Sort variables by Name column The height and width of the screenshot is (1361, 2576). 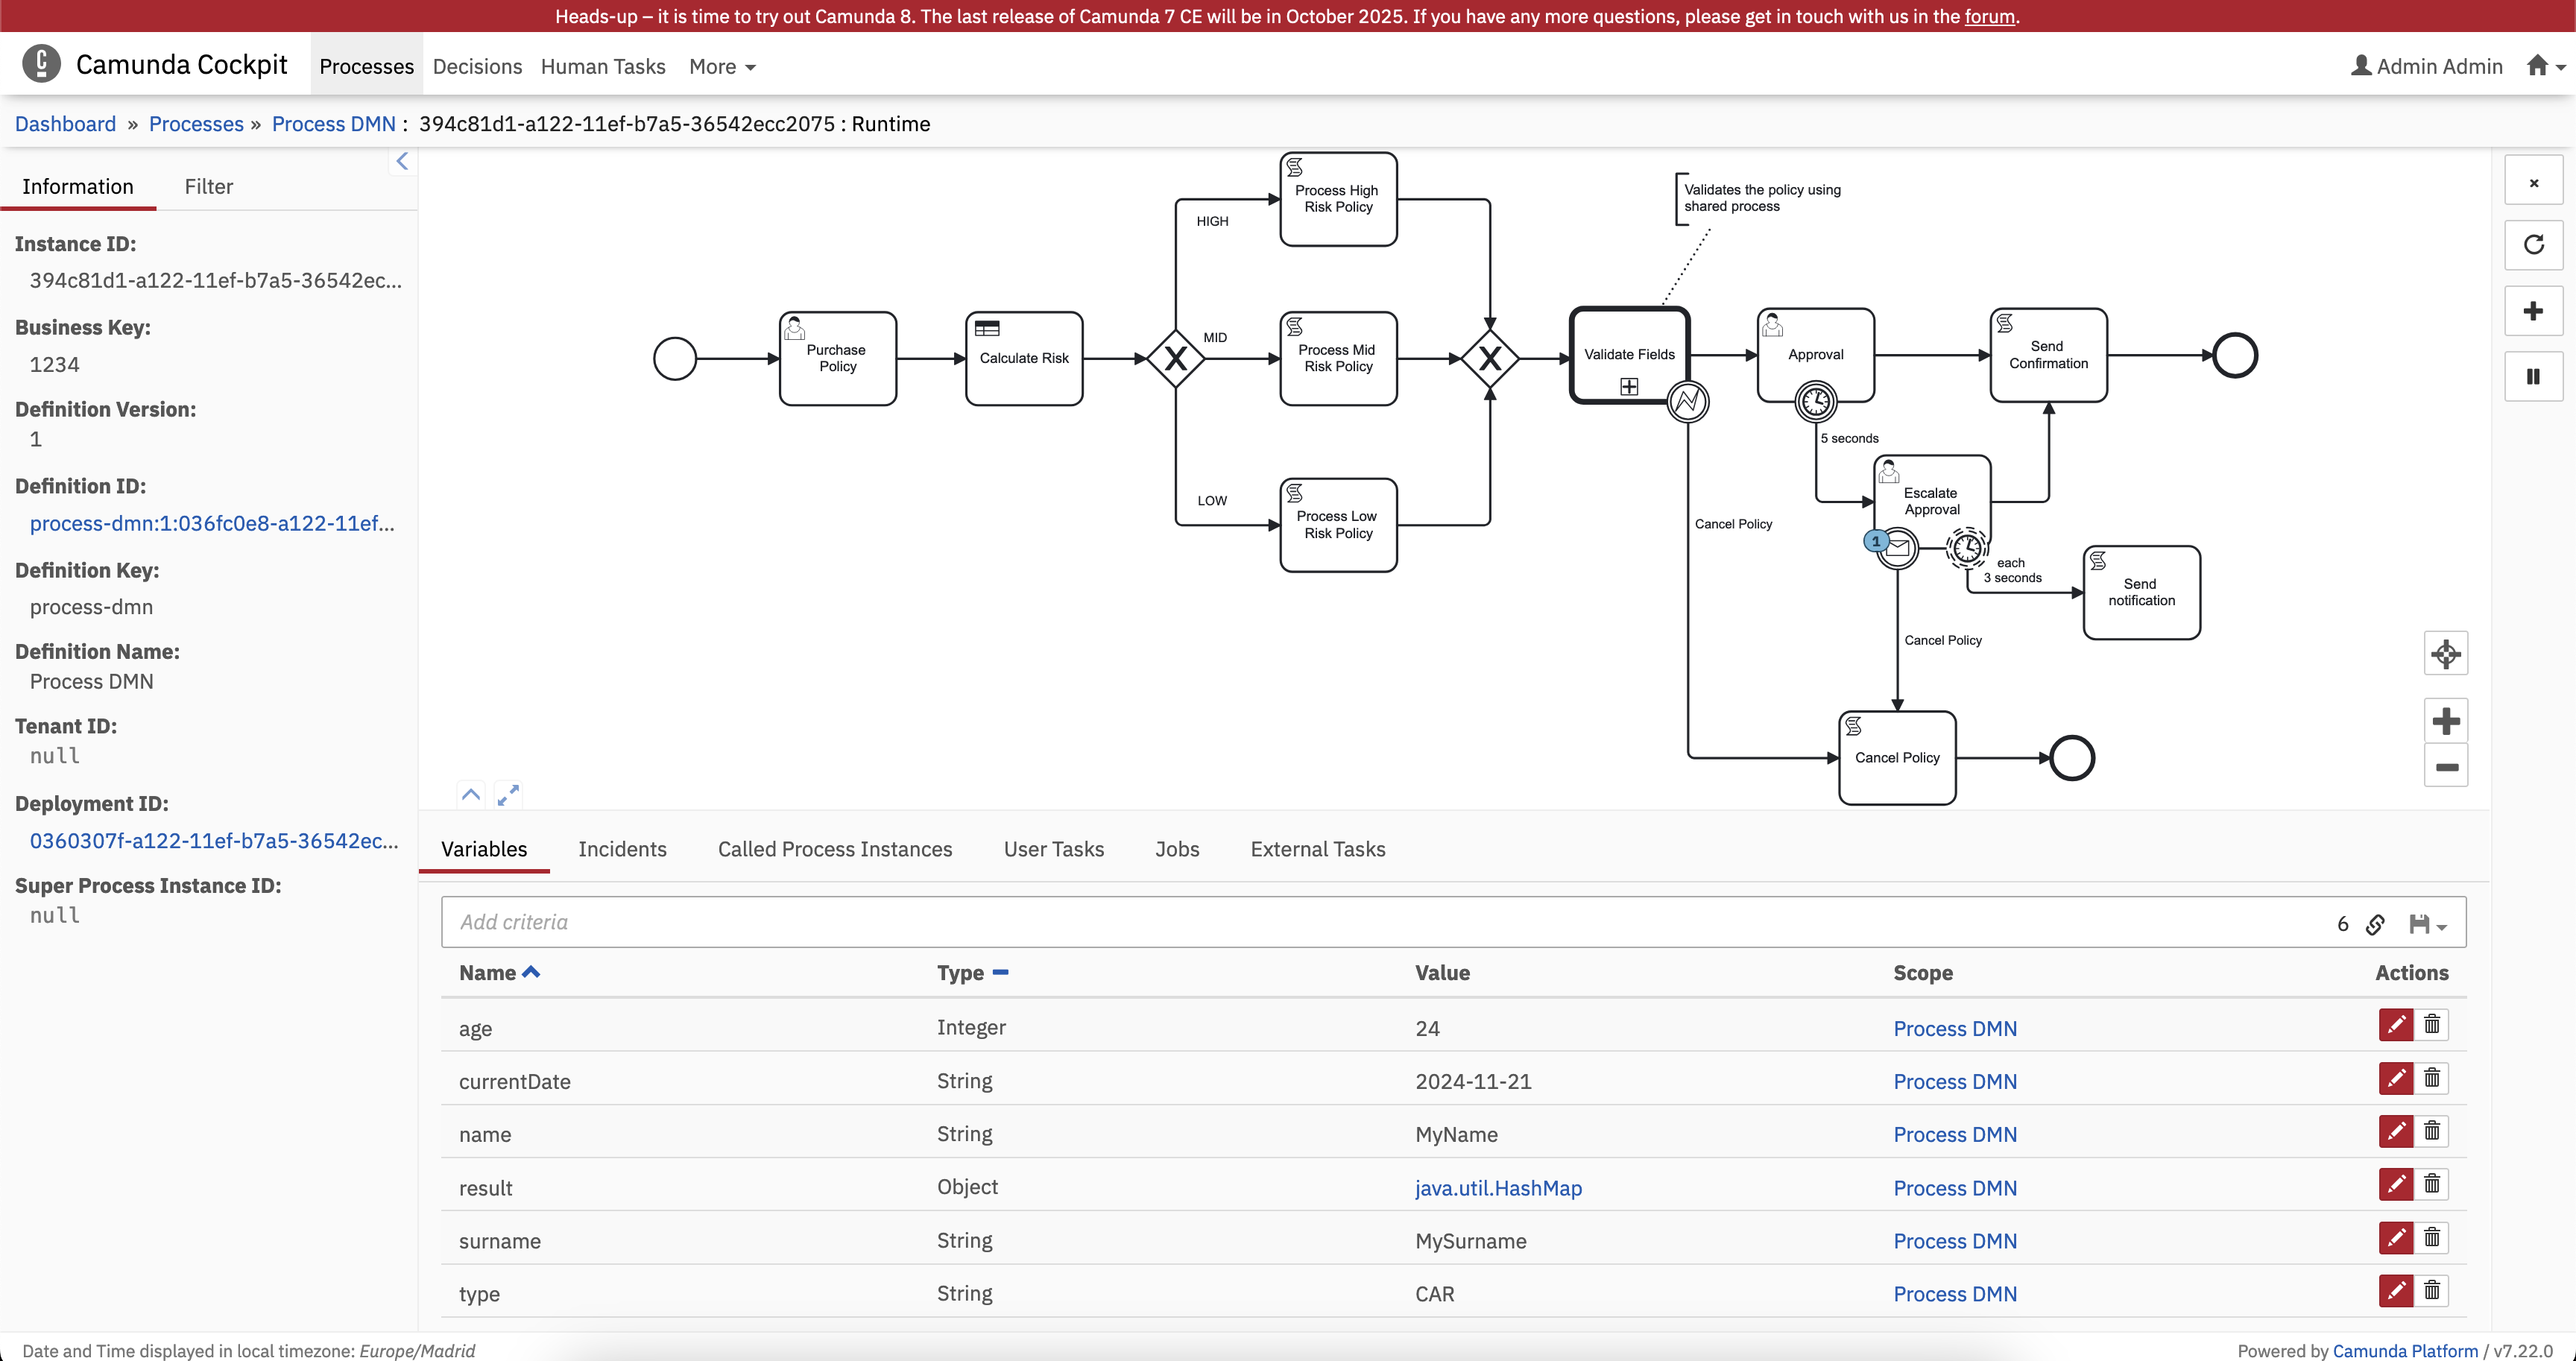coord(499,973)
